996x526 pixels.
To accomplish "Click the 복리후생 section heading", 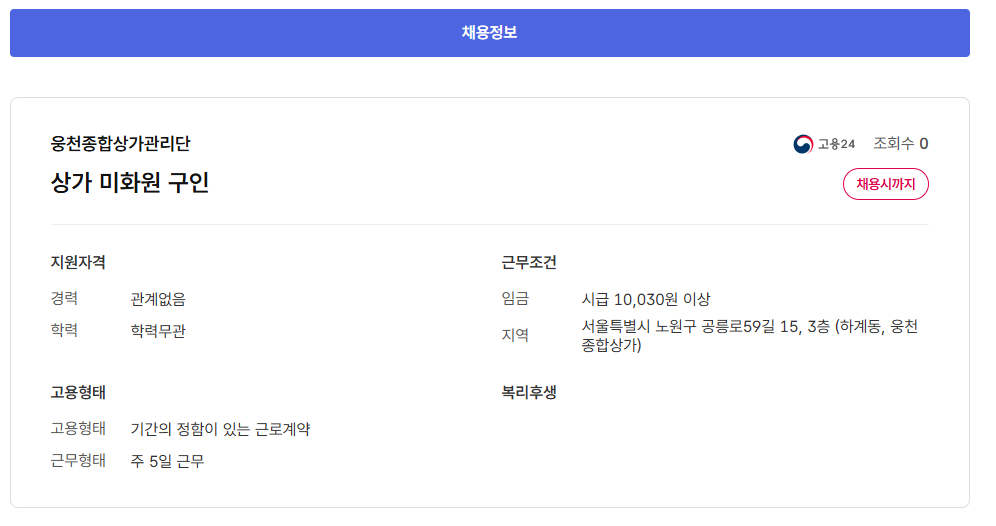I will tap(529, 392).
